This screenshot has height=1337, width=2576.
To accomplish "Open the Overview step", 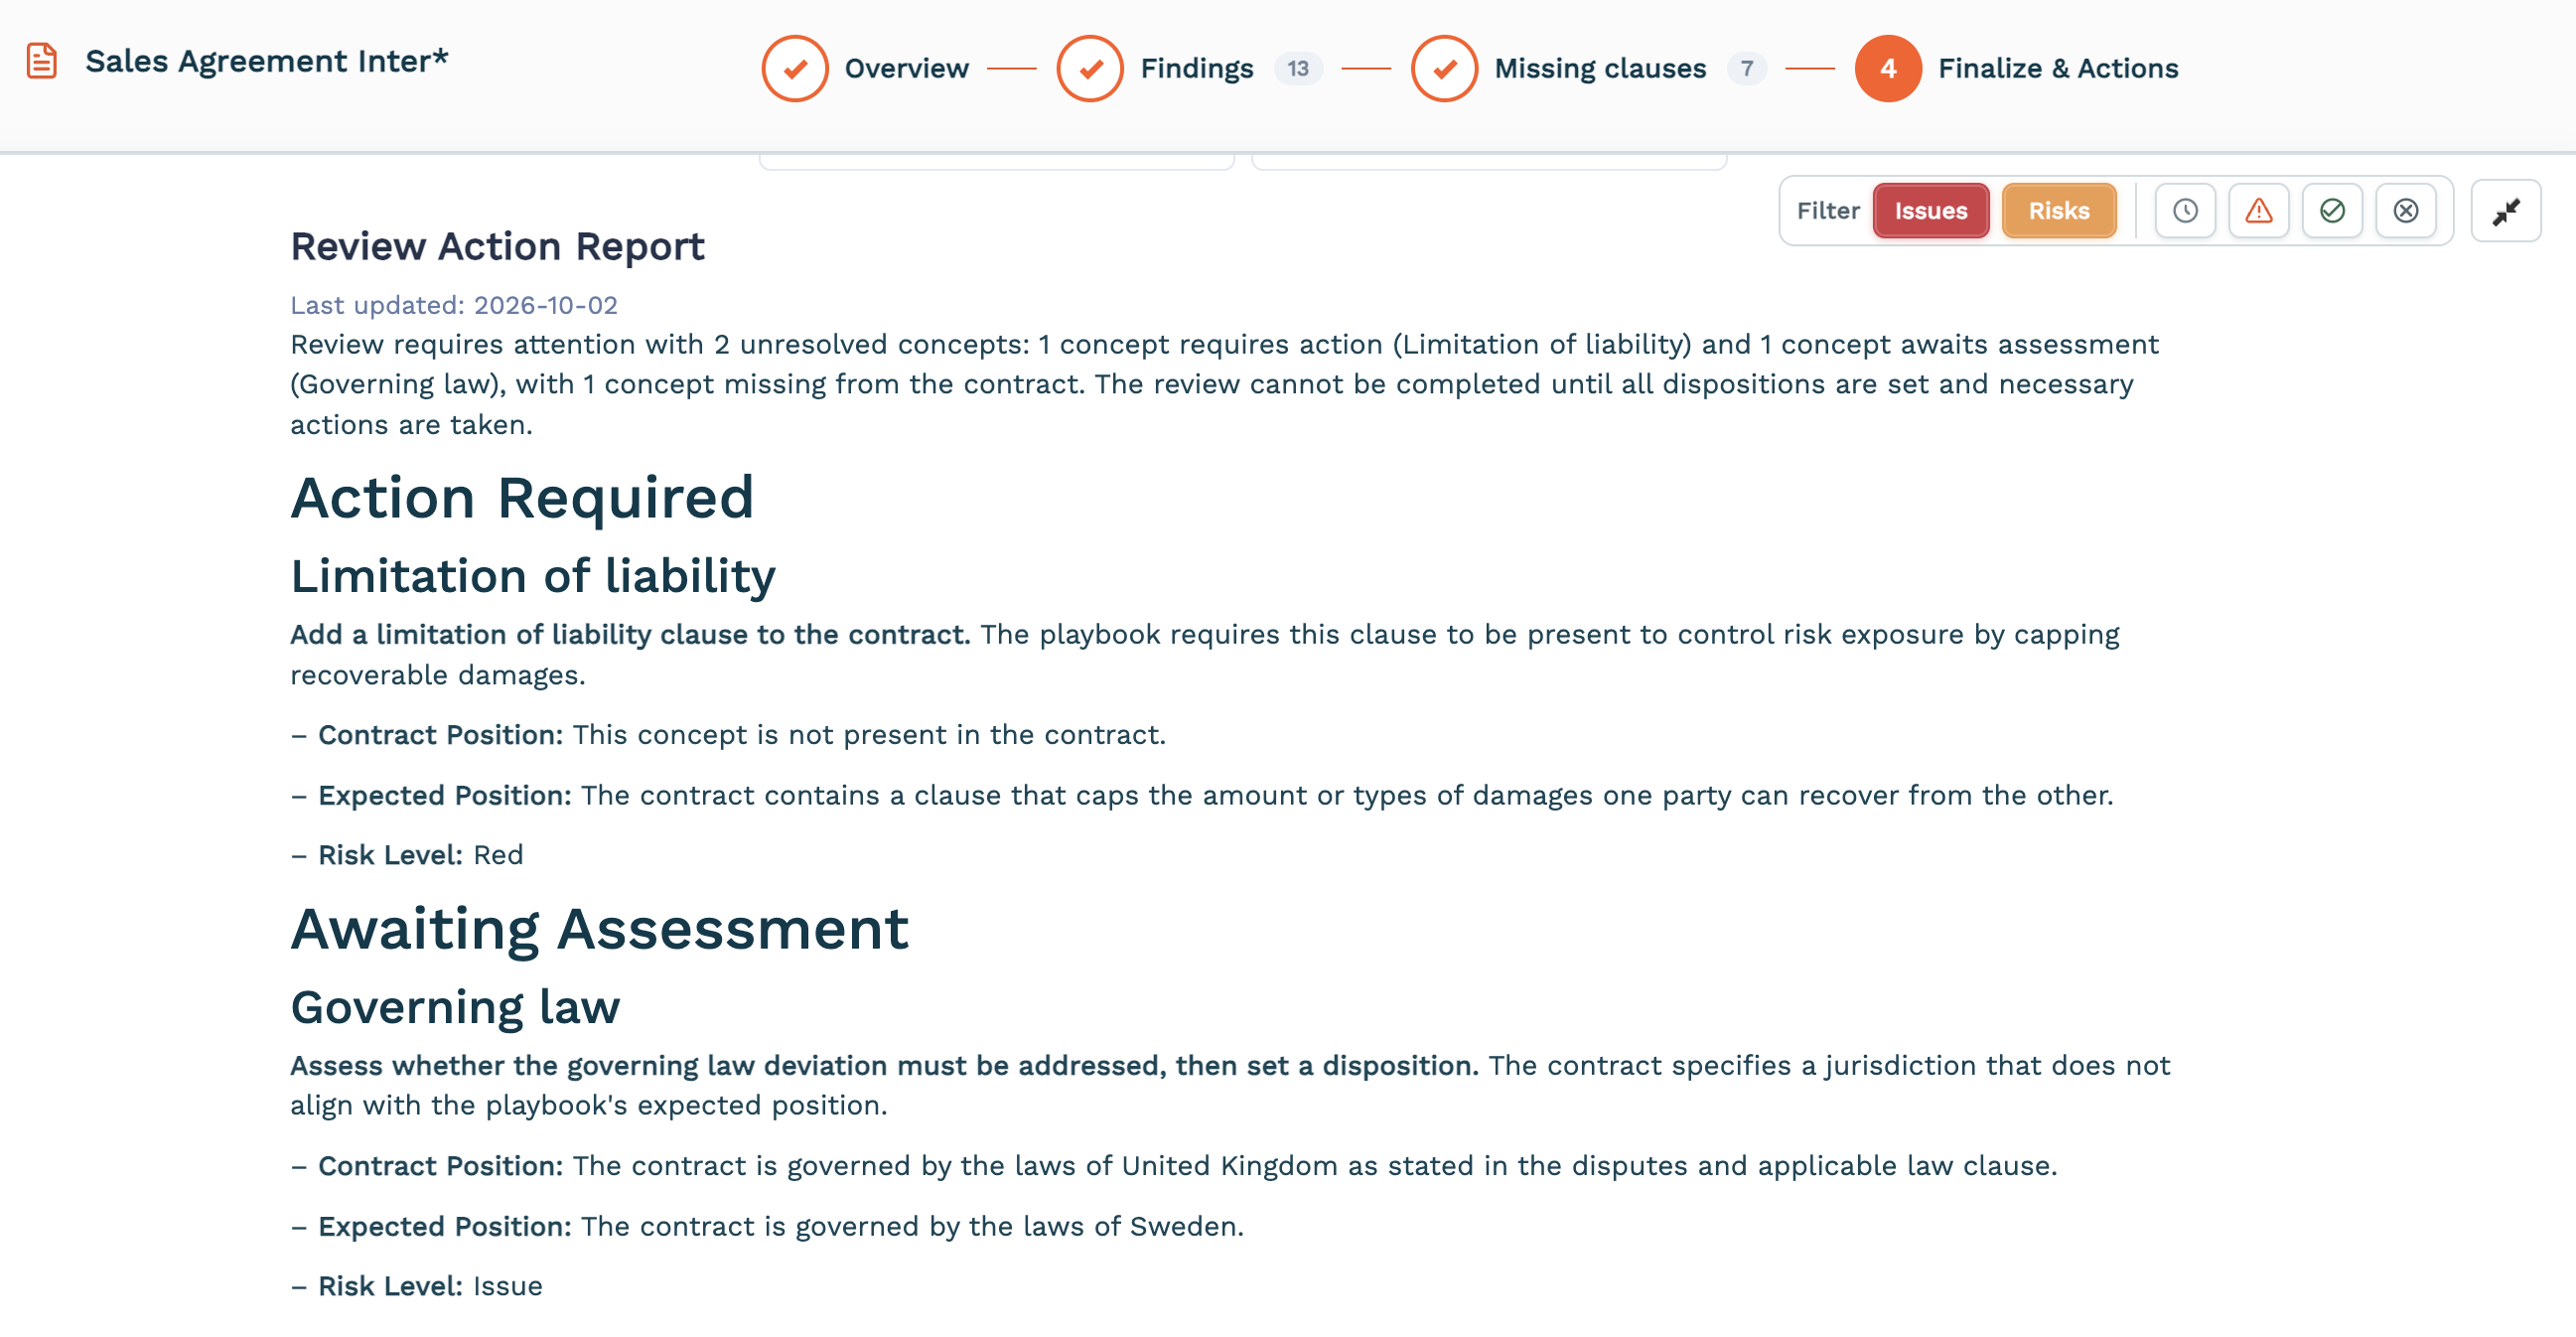I will [907, 69].
